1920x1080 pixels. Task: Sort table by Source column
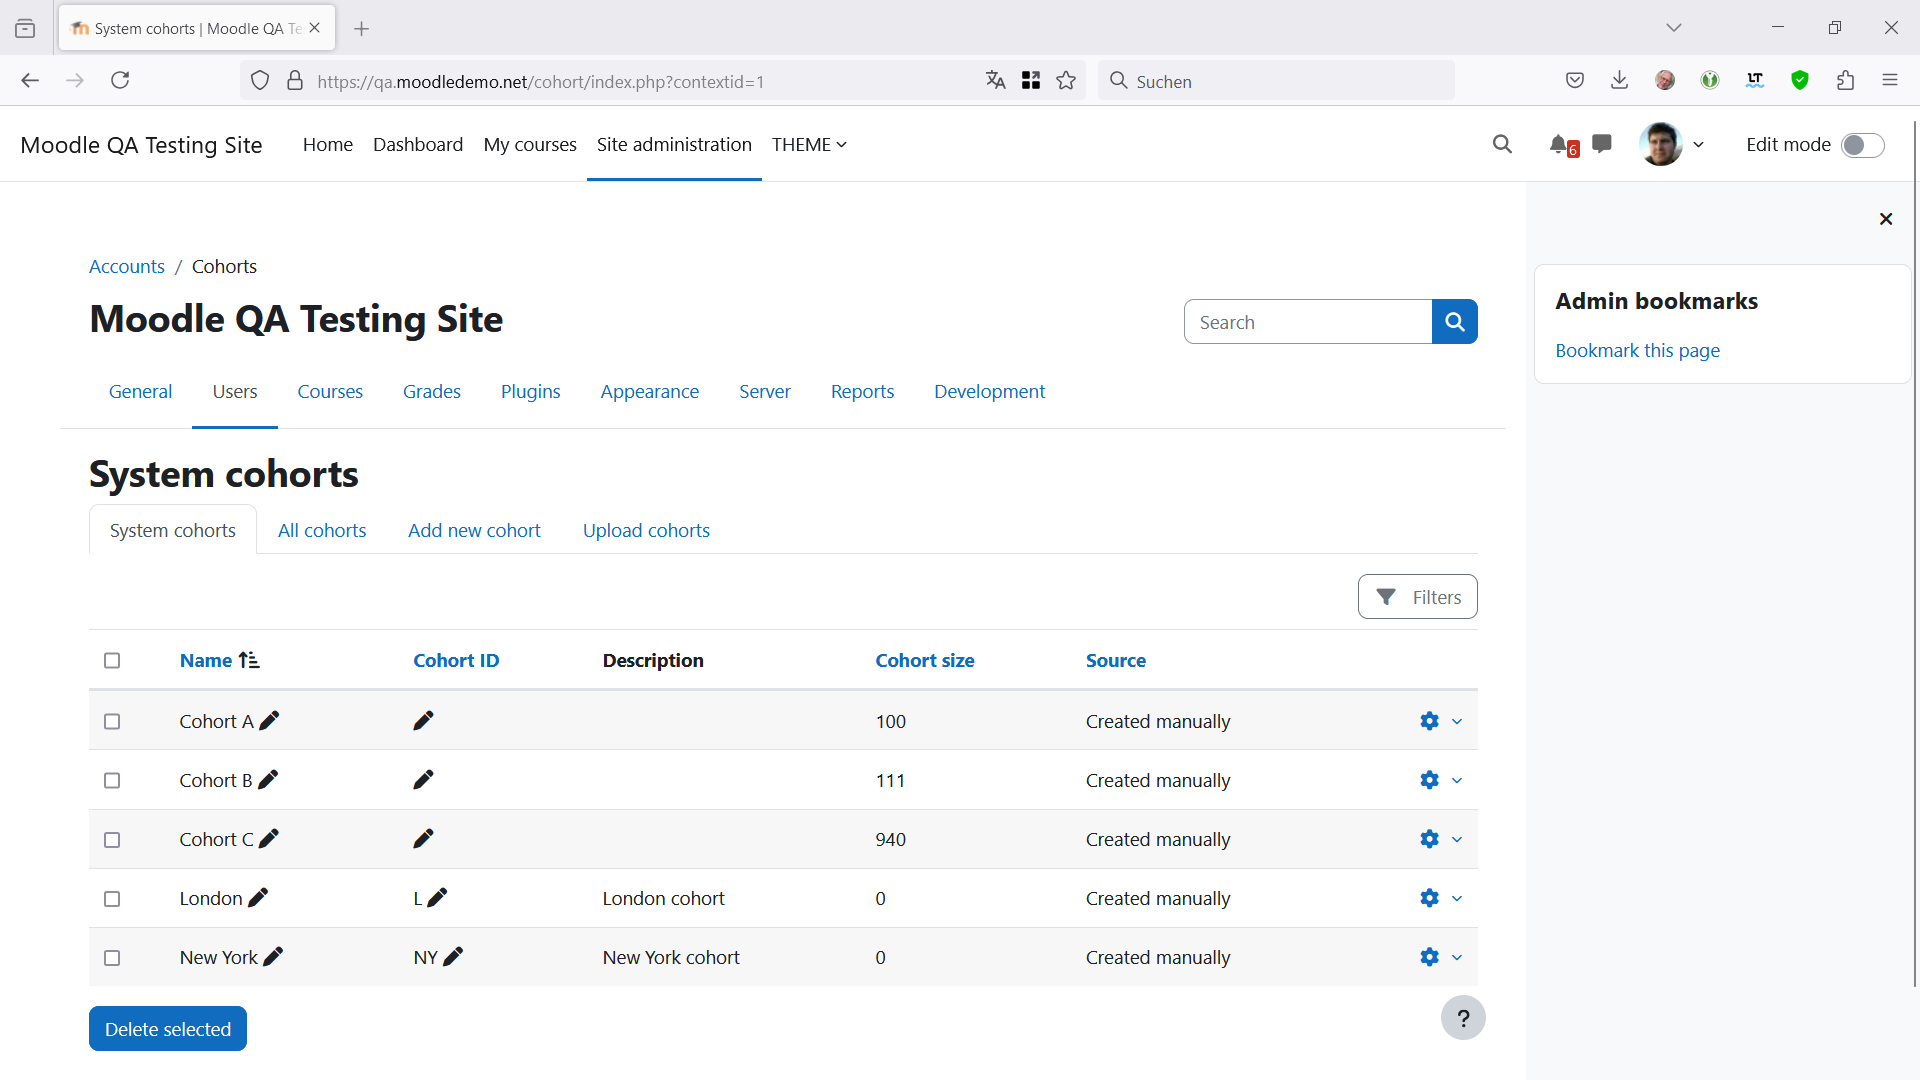click(1116, 660)
